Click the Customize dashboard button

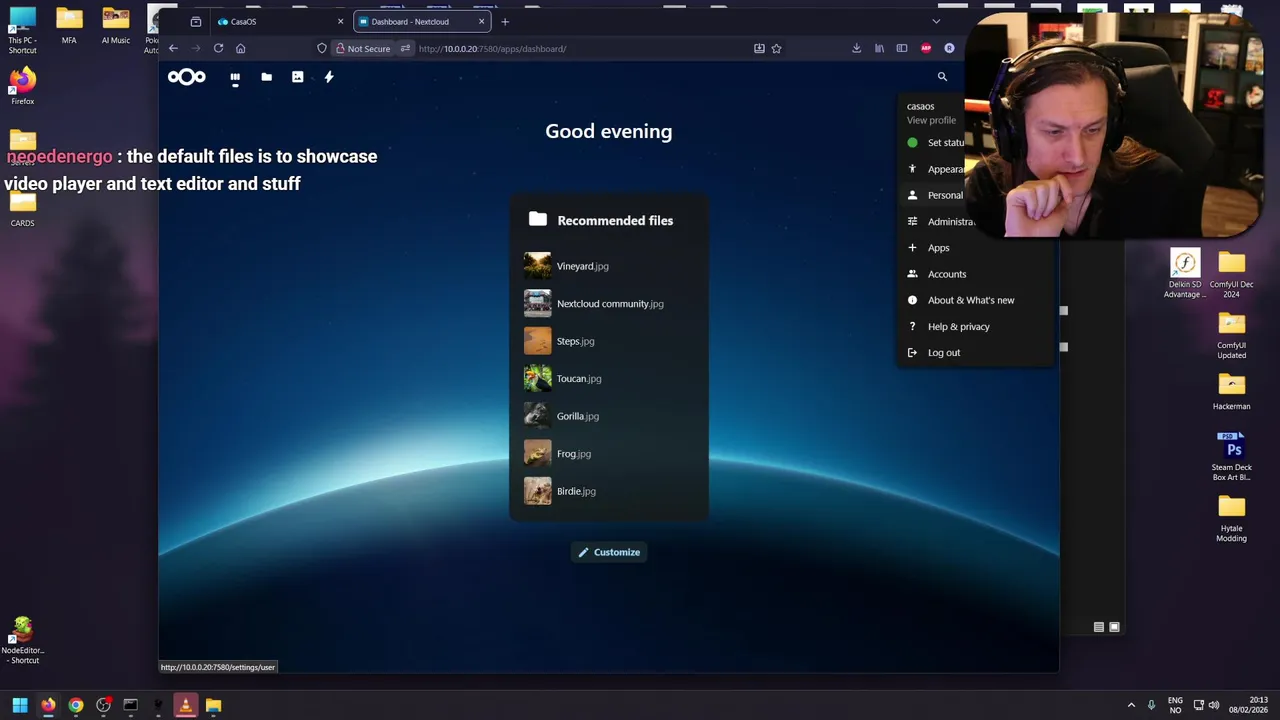click(609, 552)
